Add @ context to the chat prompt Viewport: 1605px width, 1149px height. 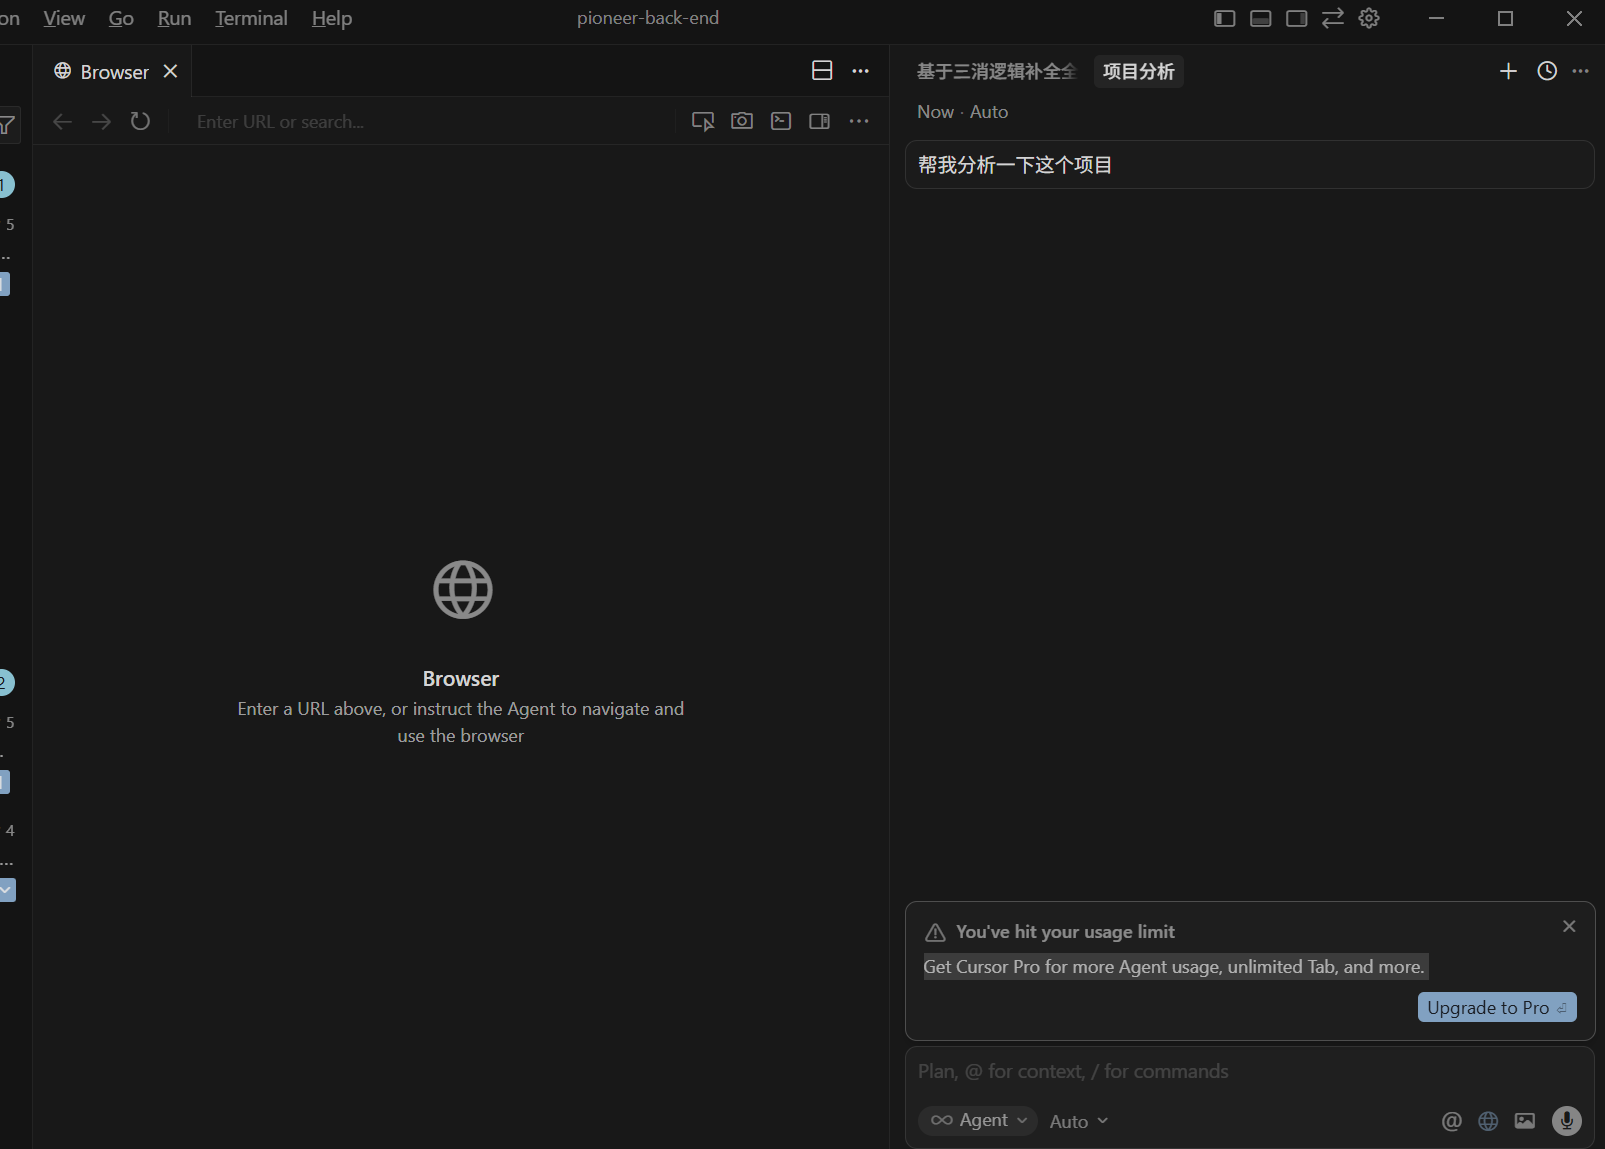click(1451, 1121)
